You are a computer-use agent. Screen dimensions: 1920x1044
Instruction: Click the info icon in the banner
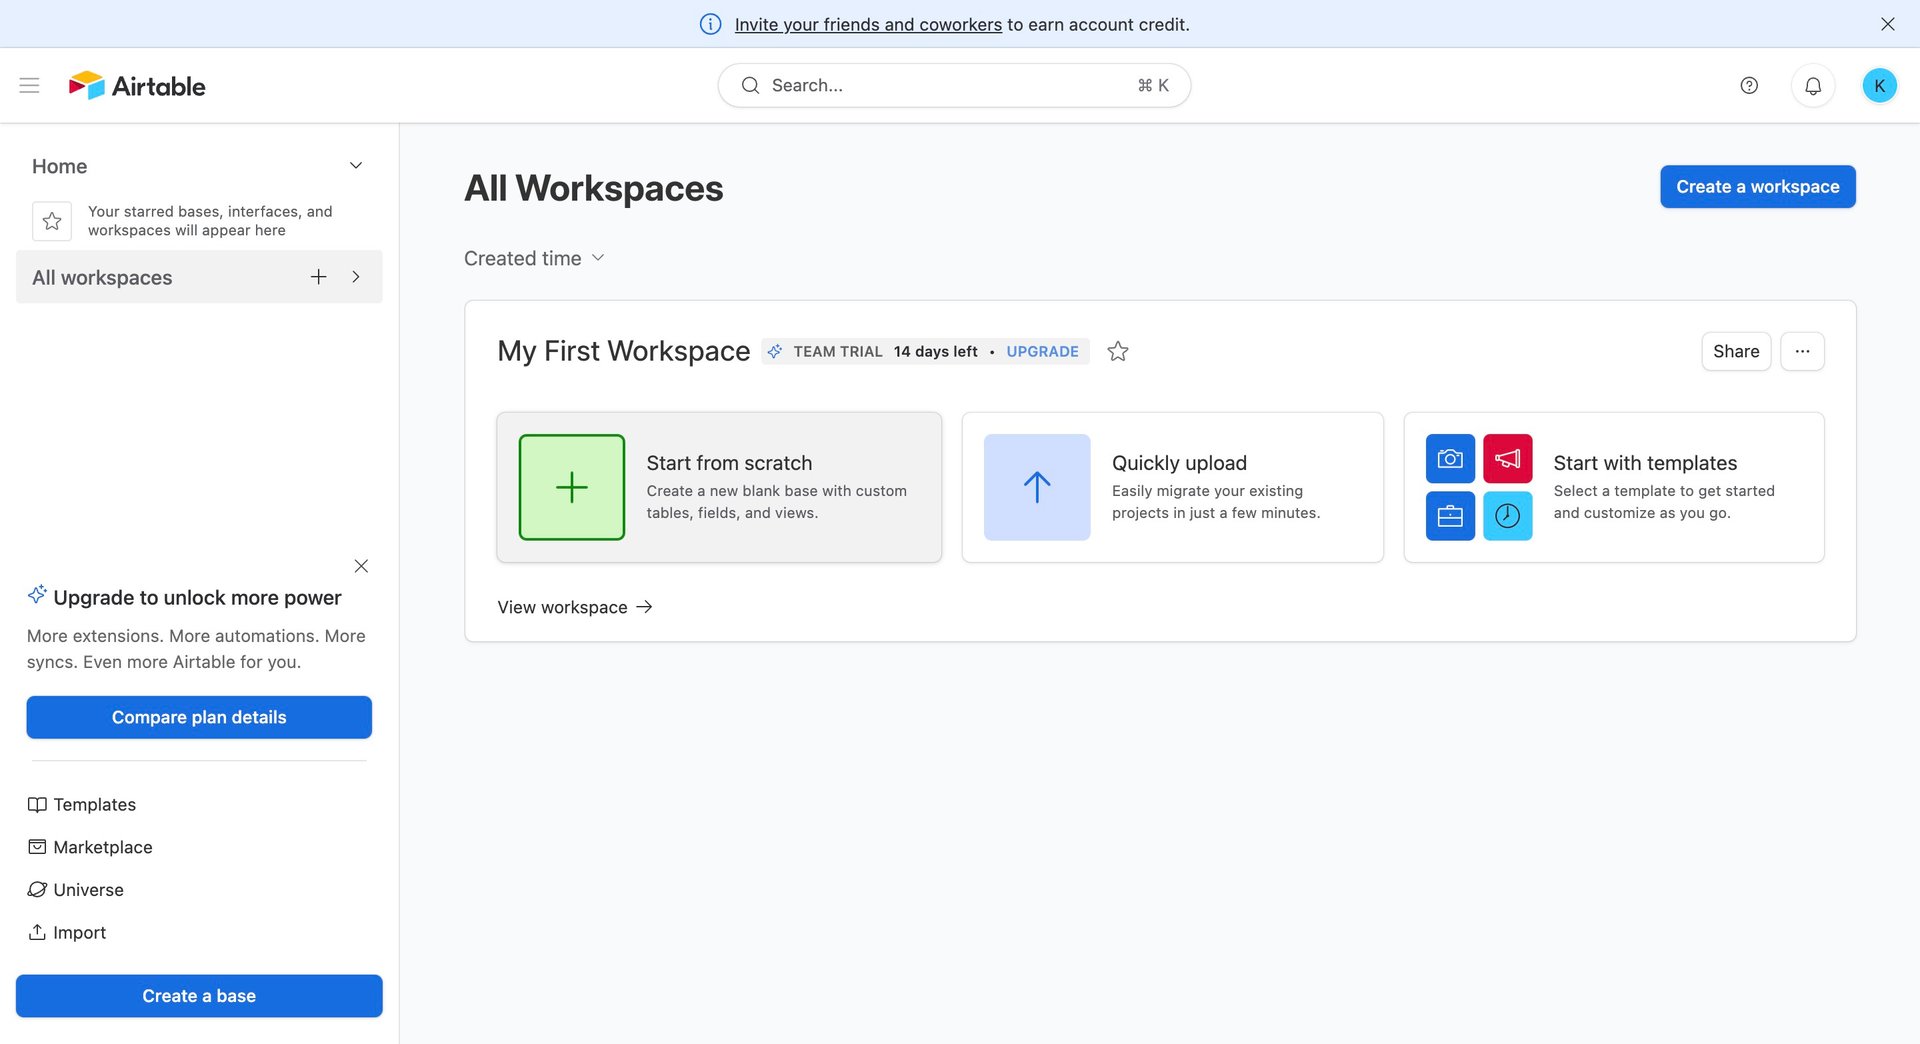(x=710, y=24)
